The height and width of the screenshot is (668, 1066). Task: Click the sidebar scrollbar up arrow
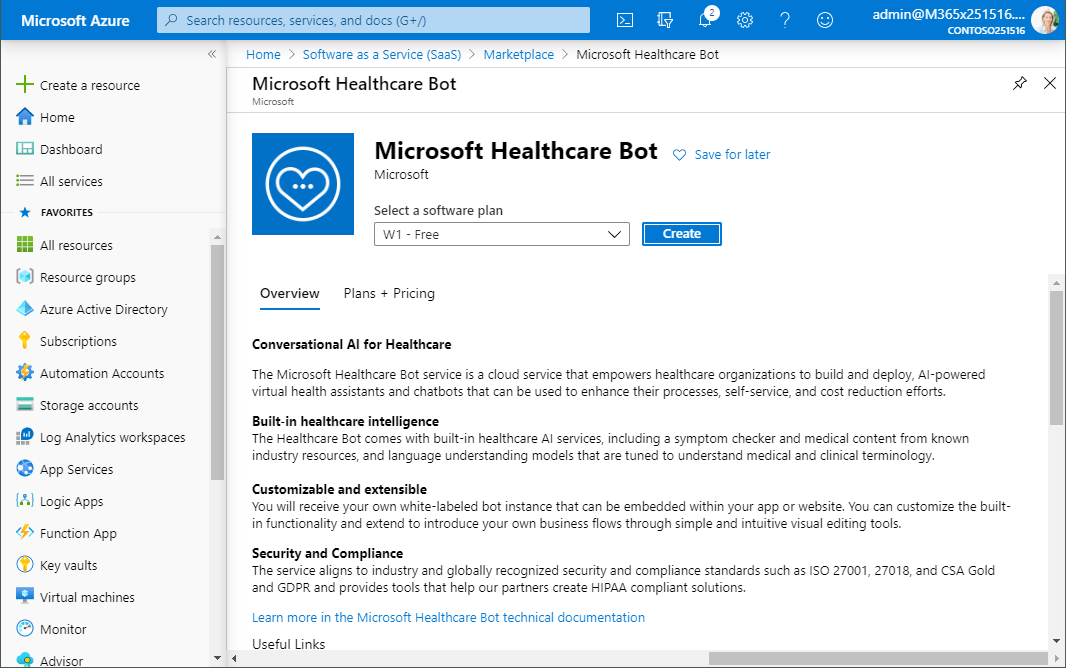coord(218,237)
